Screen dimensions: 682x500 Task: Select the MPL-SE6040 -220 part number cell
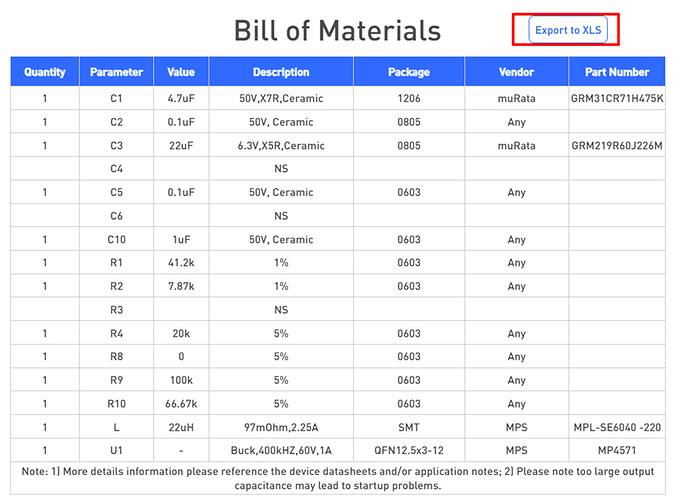617,427
